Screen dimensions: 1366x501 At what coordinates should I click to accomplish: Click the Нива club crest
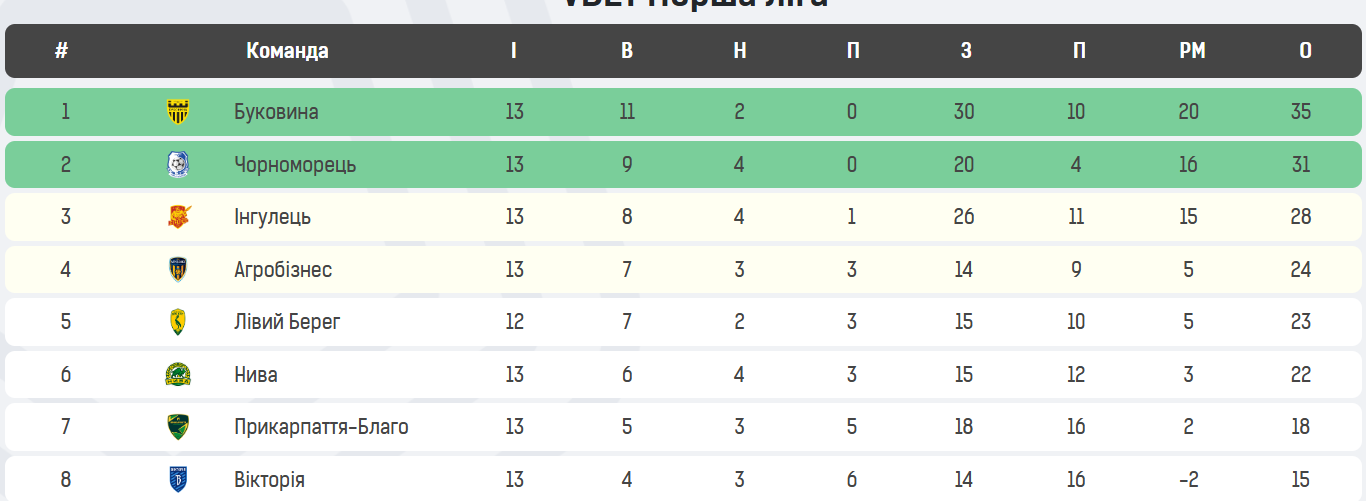178,375
